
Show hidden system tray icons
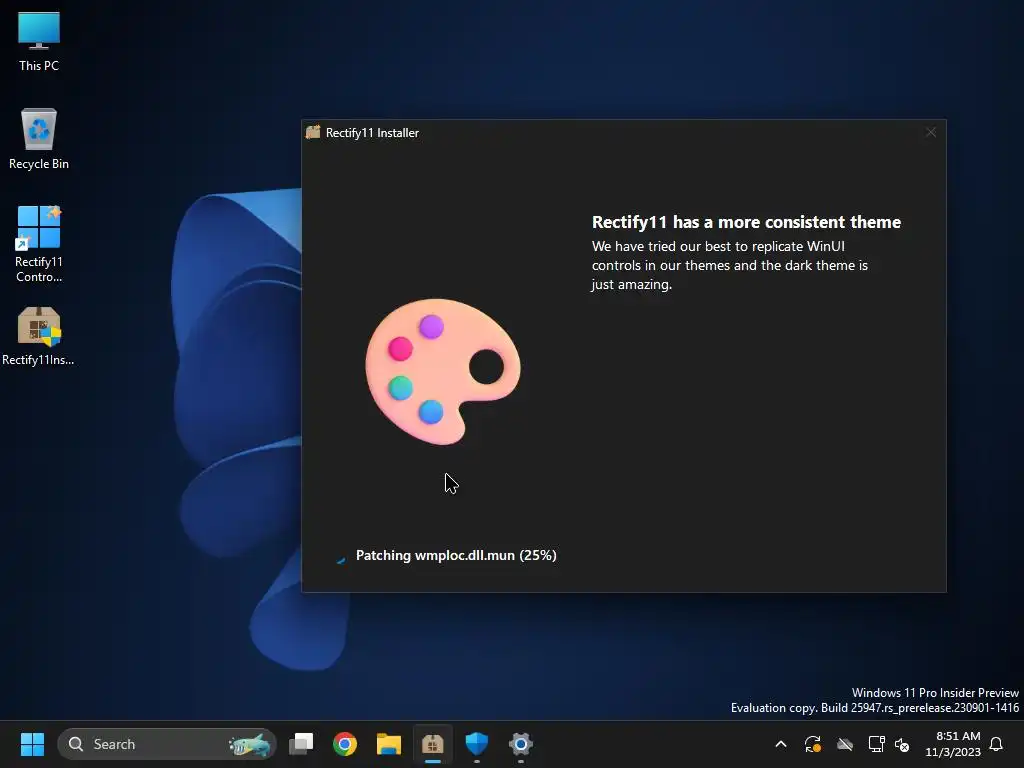(x=780, y=744)
